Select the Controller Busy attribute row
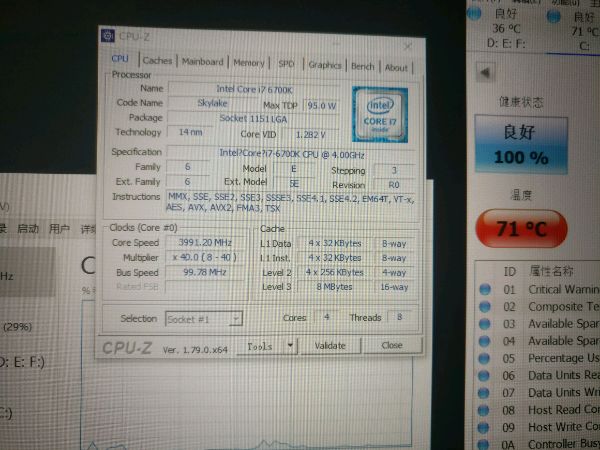Image resolution: width=600 pixels, height=450 pixels. 538,444
